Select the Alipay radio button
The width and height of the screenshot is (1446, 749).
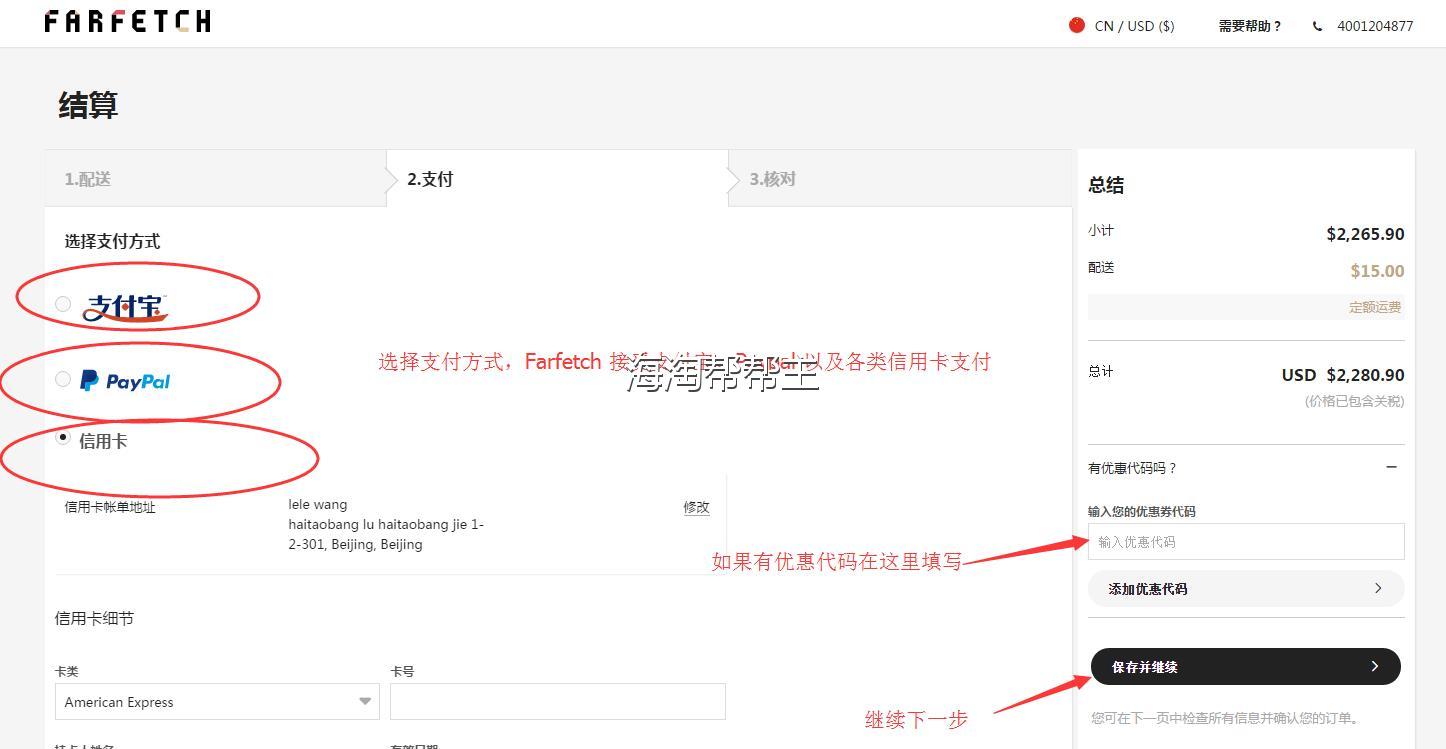(63, 304)
